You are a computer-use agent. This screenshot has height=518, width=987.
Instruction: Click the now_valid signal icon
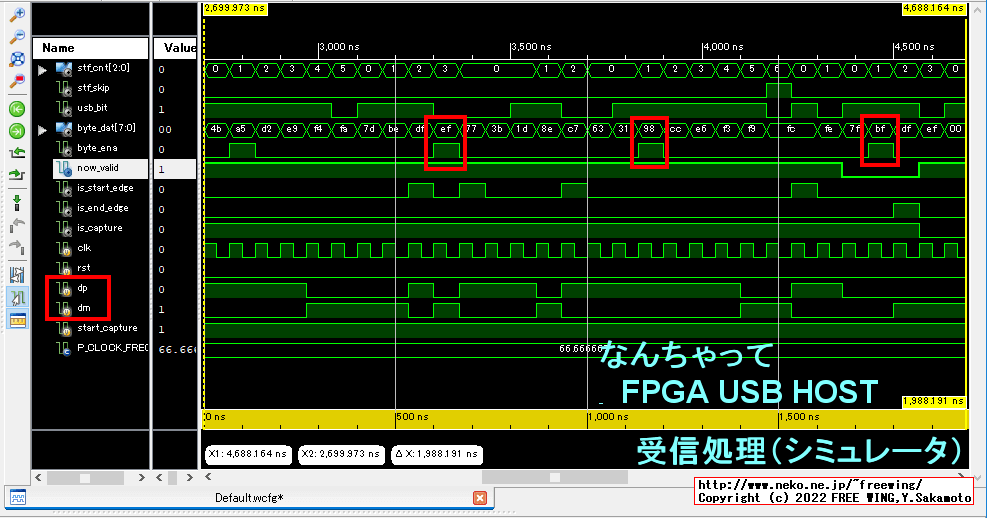[64, 169]
